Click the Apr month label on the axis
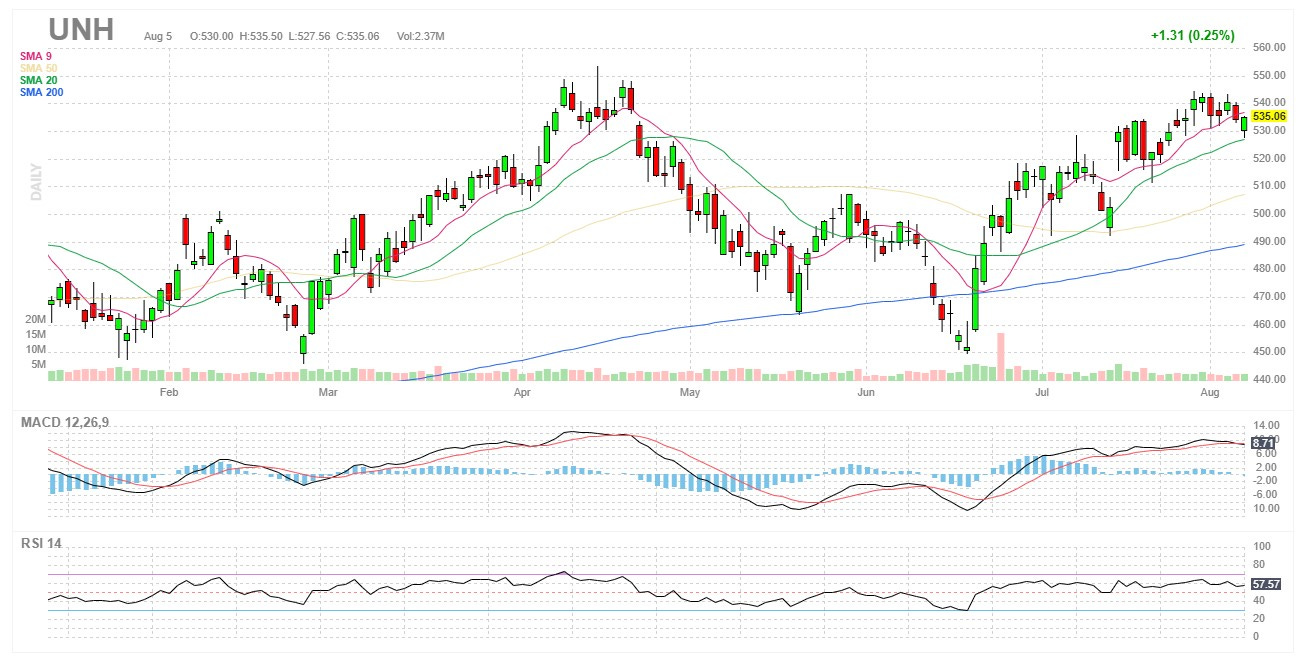Screen dimensions: 1299x657 (520, 393)
